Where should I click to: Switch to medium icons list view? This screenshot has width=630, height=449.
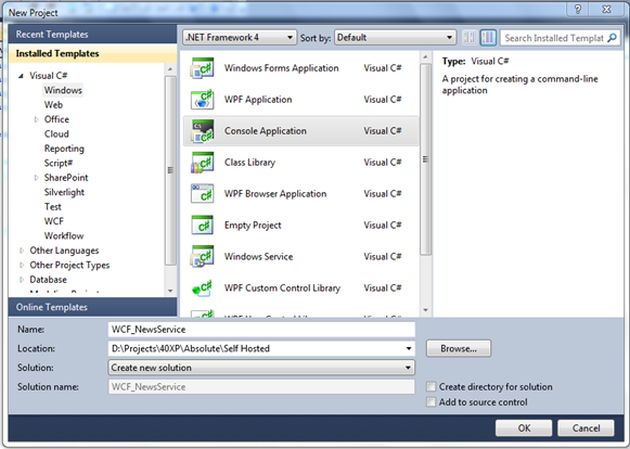coord(488,38)
